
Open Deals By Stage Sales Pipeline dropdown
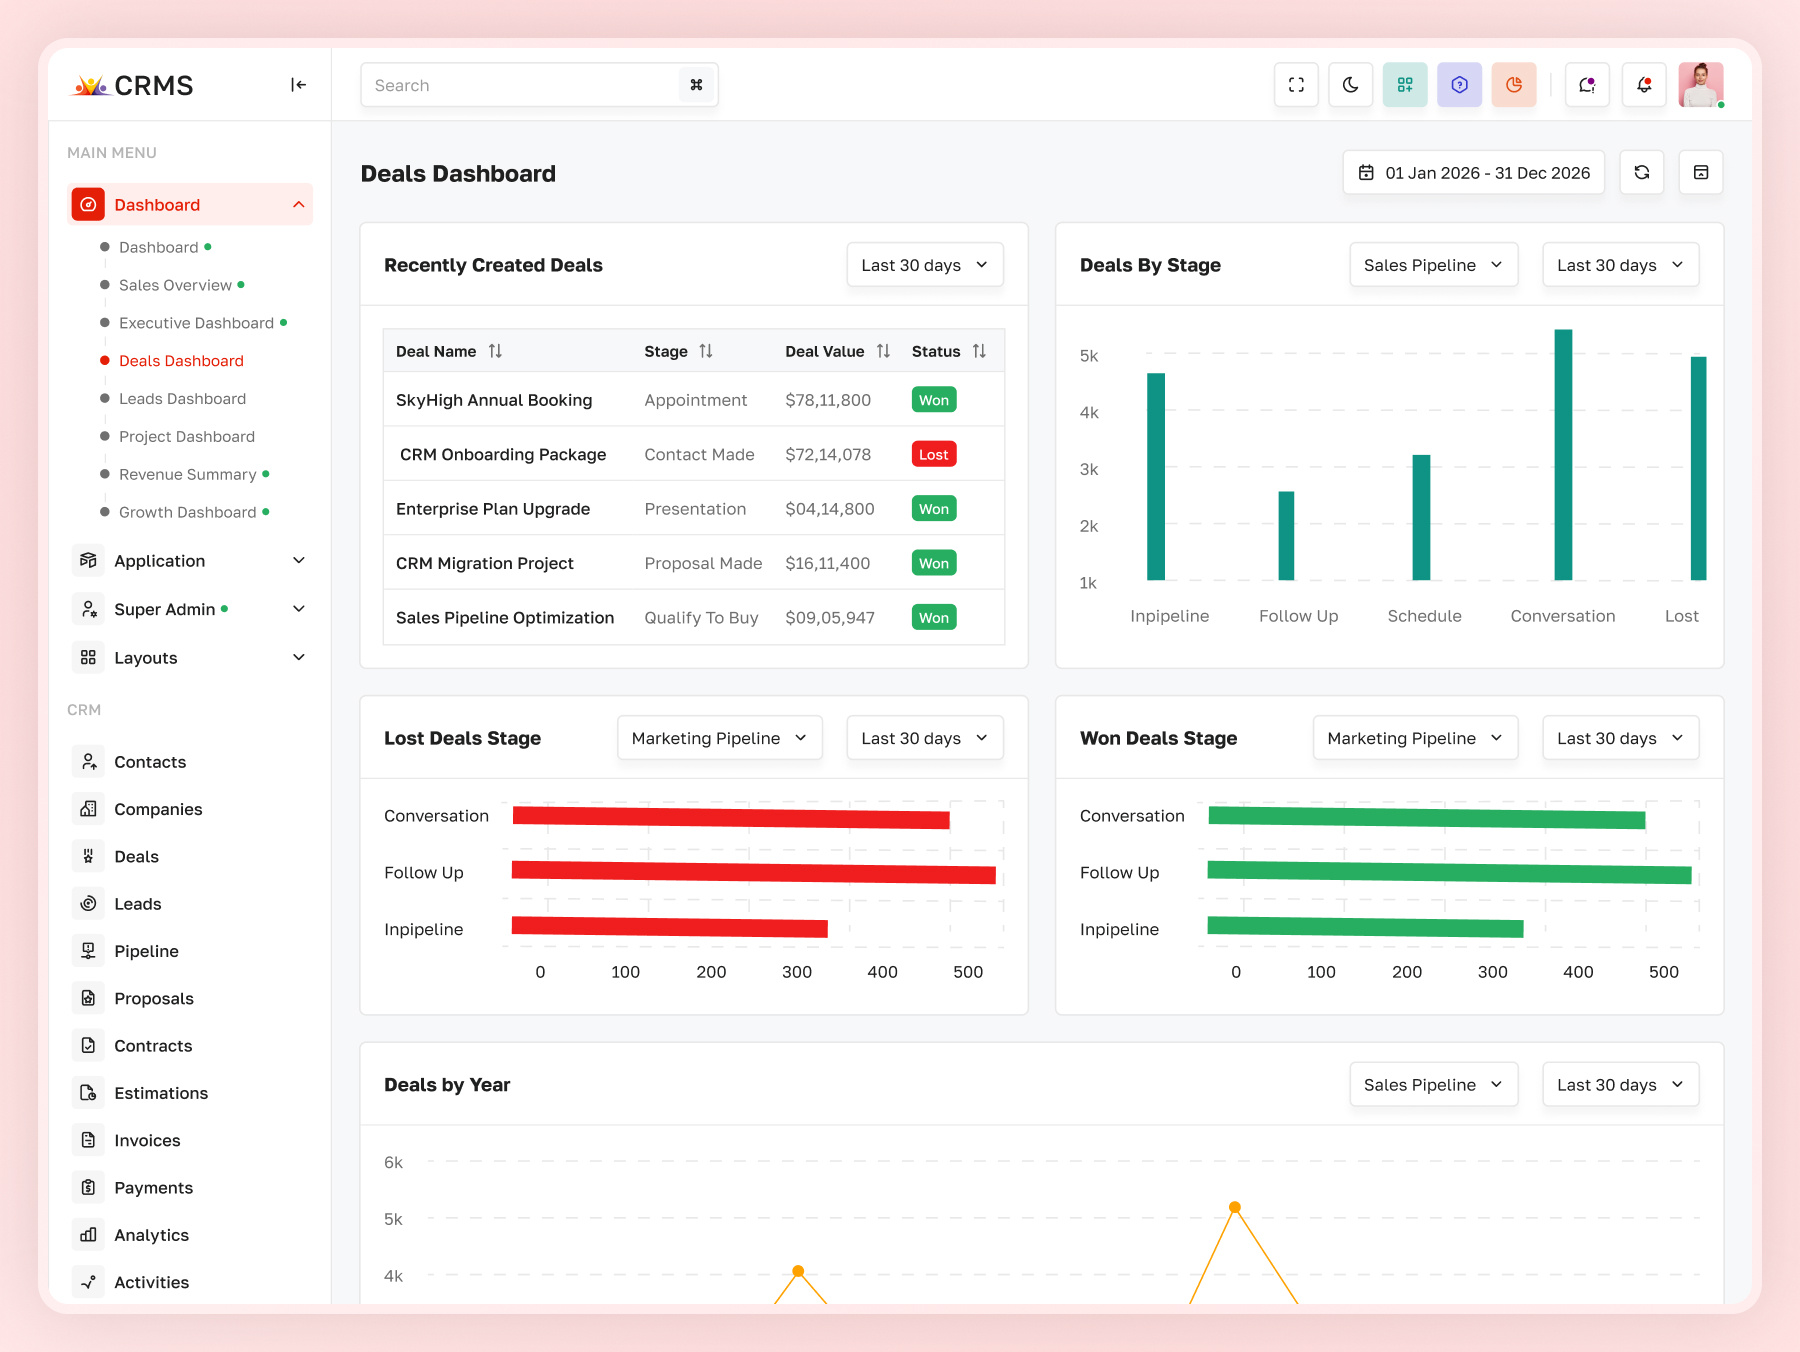point(1433,265)
